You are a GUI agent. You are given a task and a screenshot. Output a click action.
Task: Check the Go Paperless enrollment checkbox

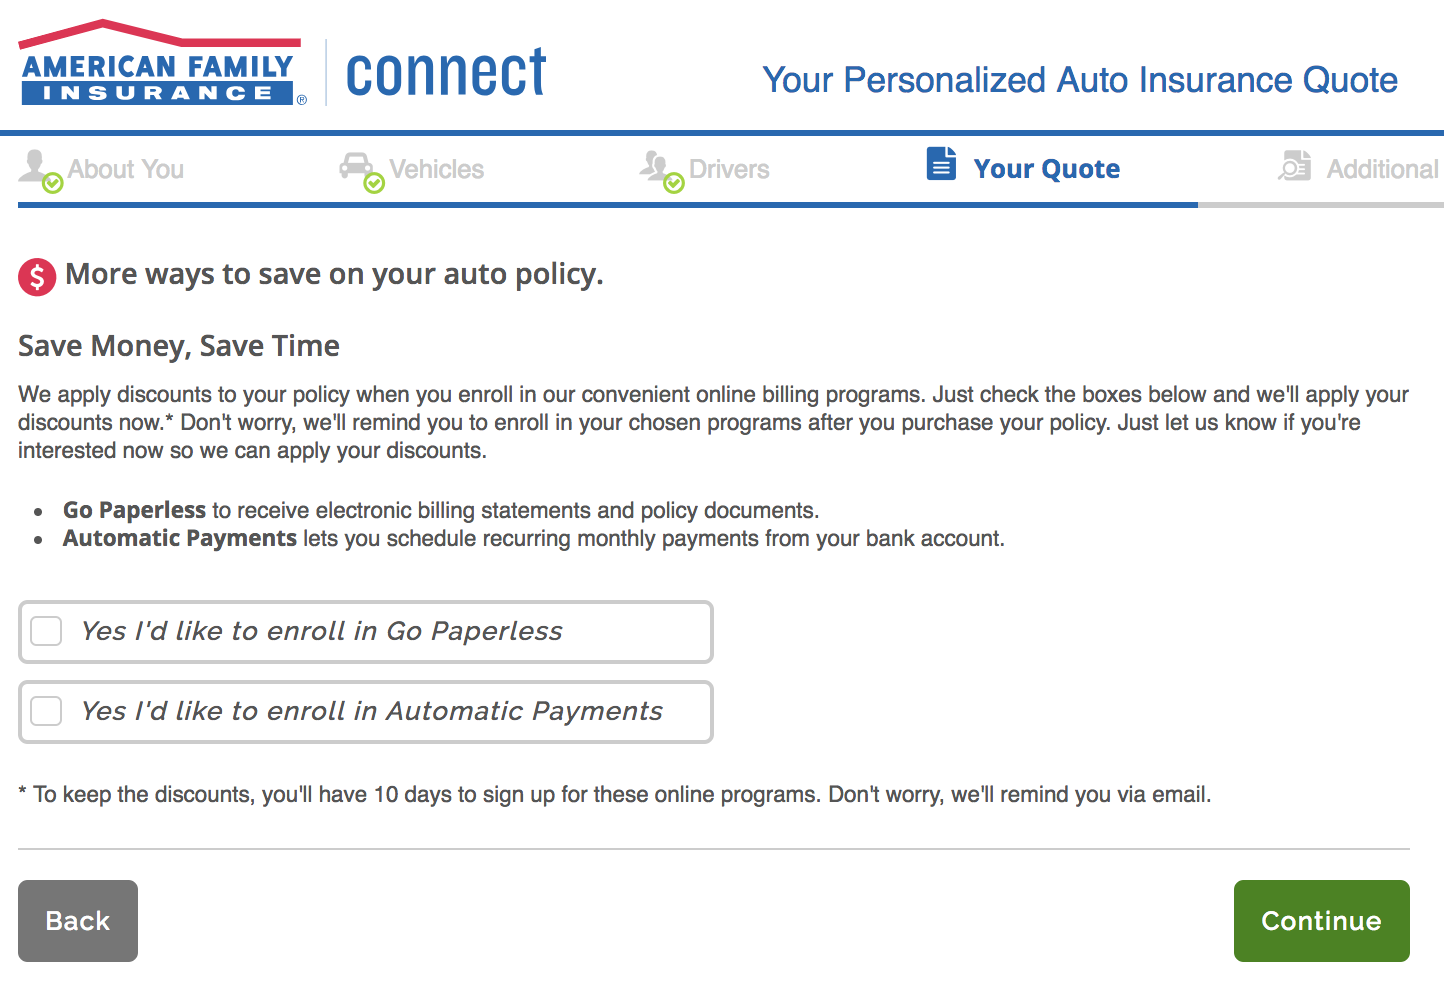[47, 631]
